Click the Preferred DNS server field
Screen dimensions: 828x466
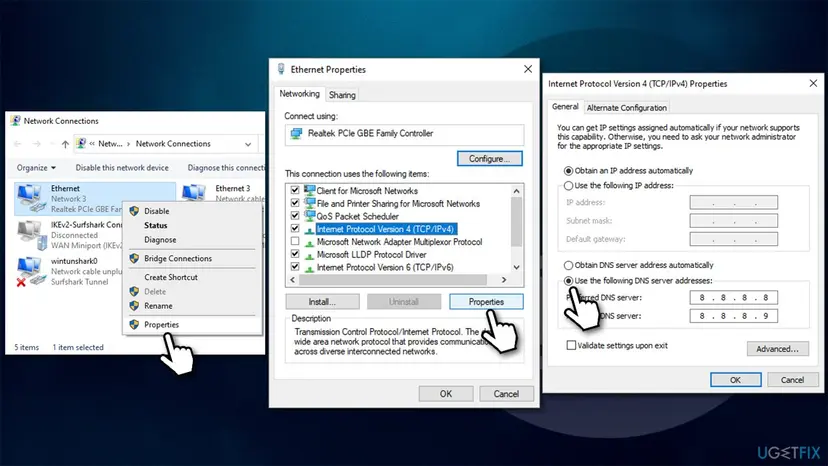(x=733, y=297)
